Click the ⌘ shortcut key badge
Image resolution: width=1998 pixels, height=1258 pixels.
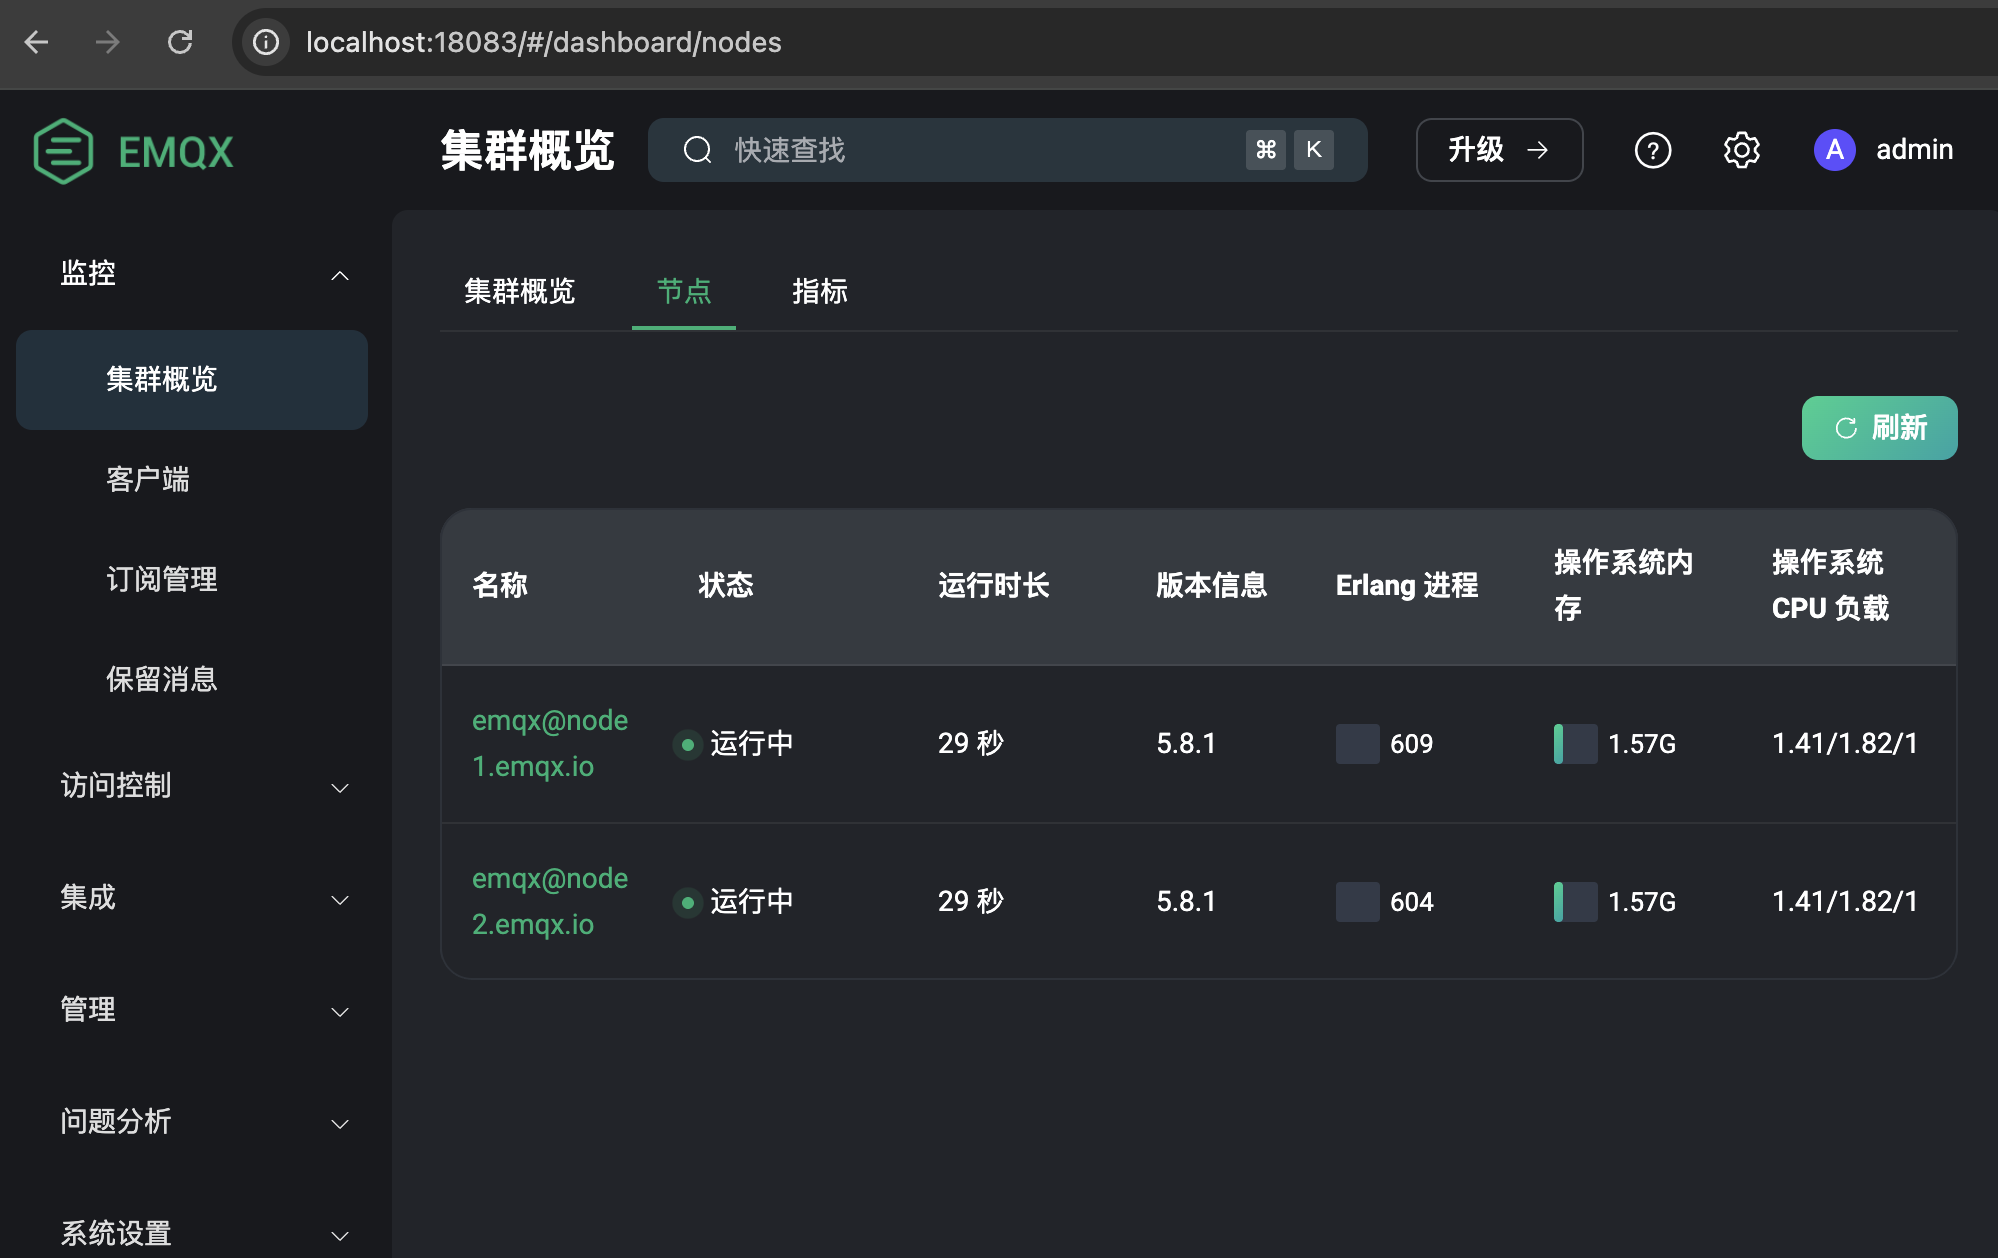1266,150
